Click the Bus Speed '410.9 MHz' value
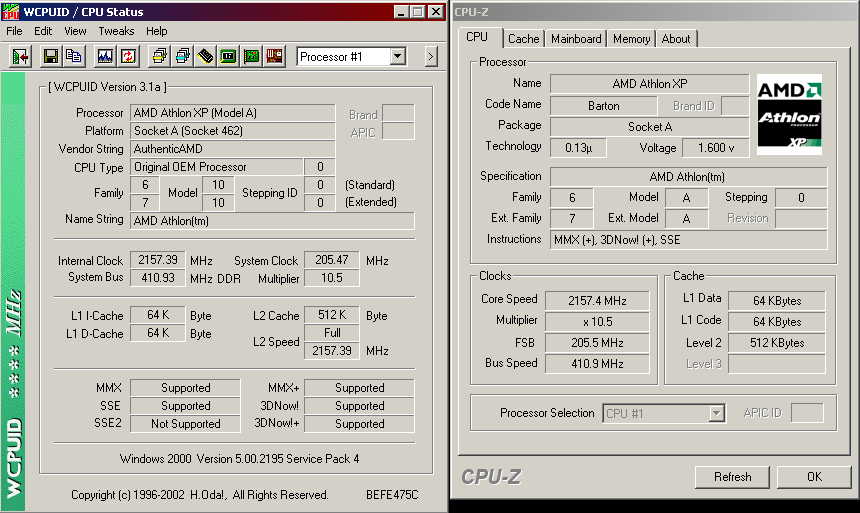The height and width of the screenshot is (513, 860). (597, 363)
